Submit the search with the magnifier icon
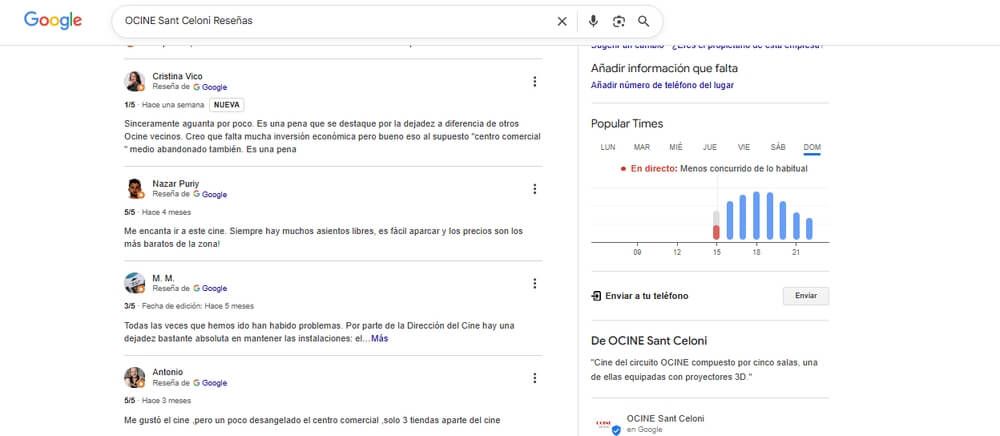Screen dimensions: 1000x436 [644, 22]
